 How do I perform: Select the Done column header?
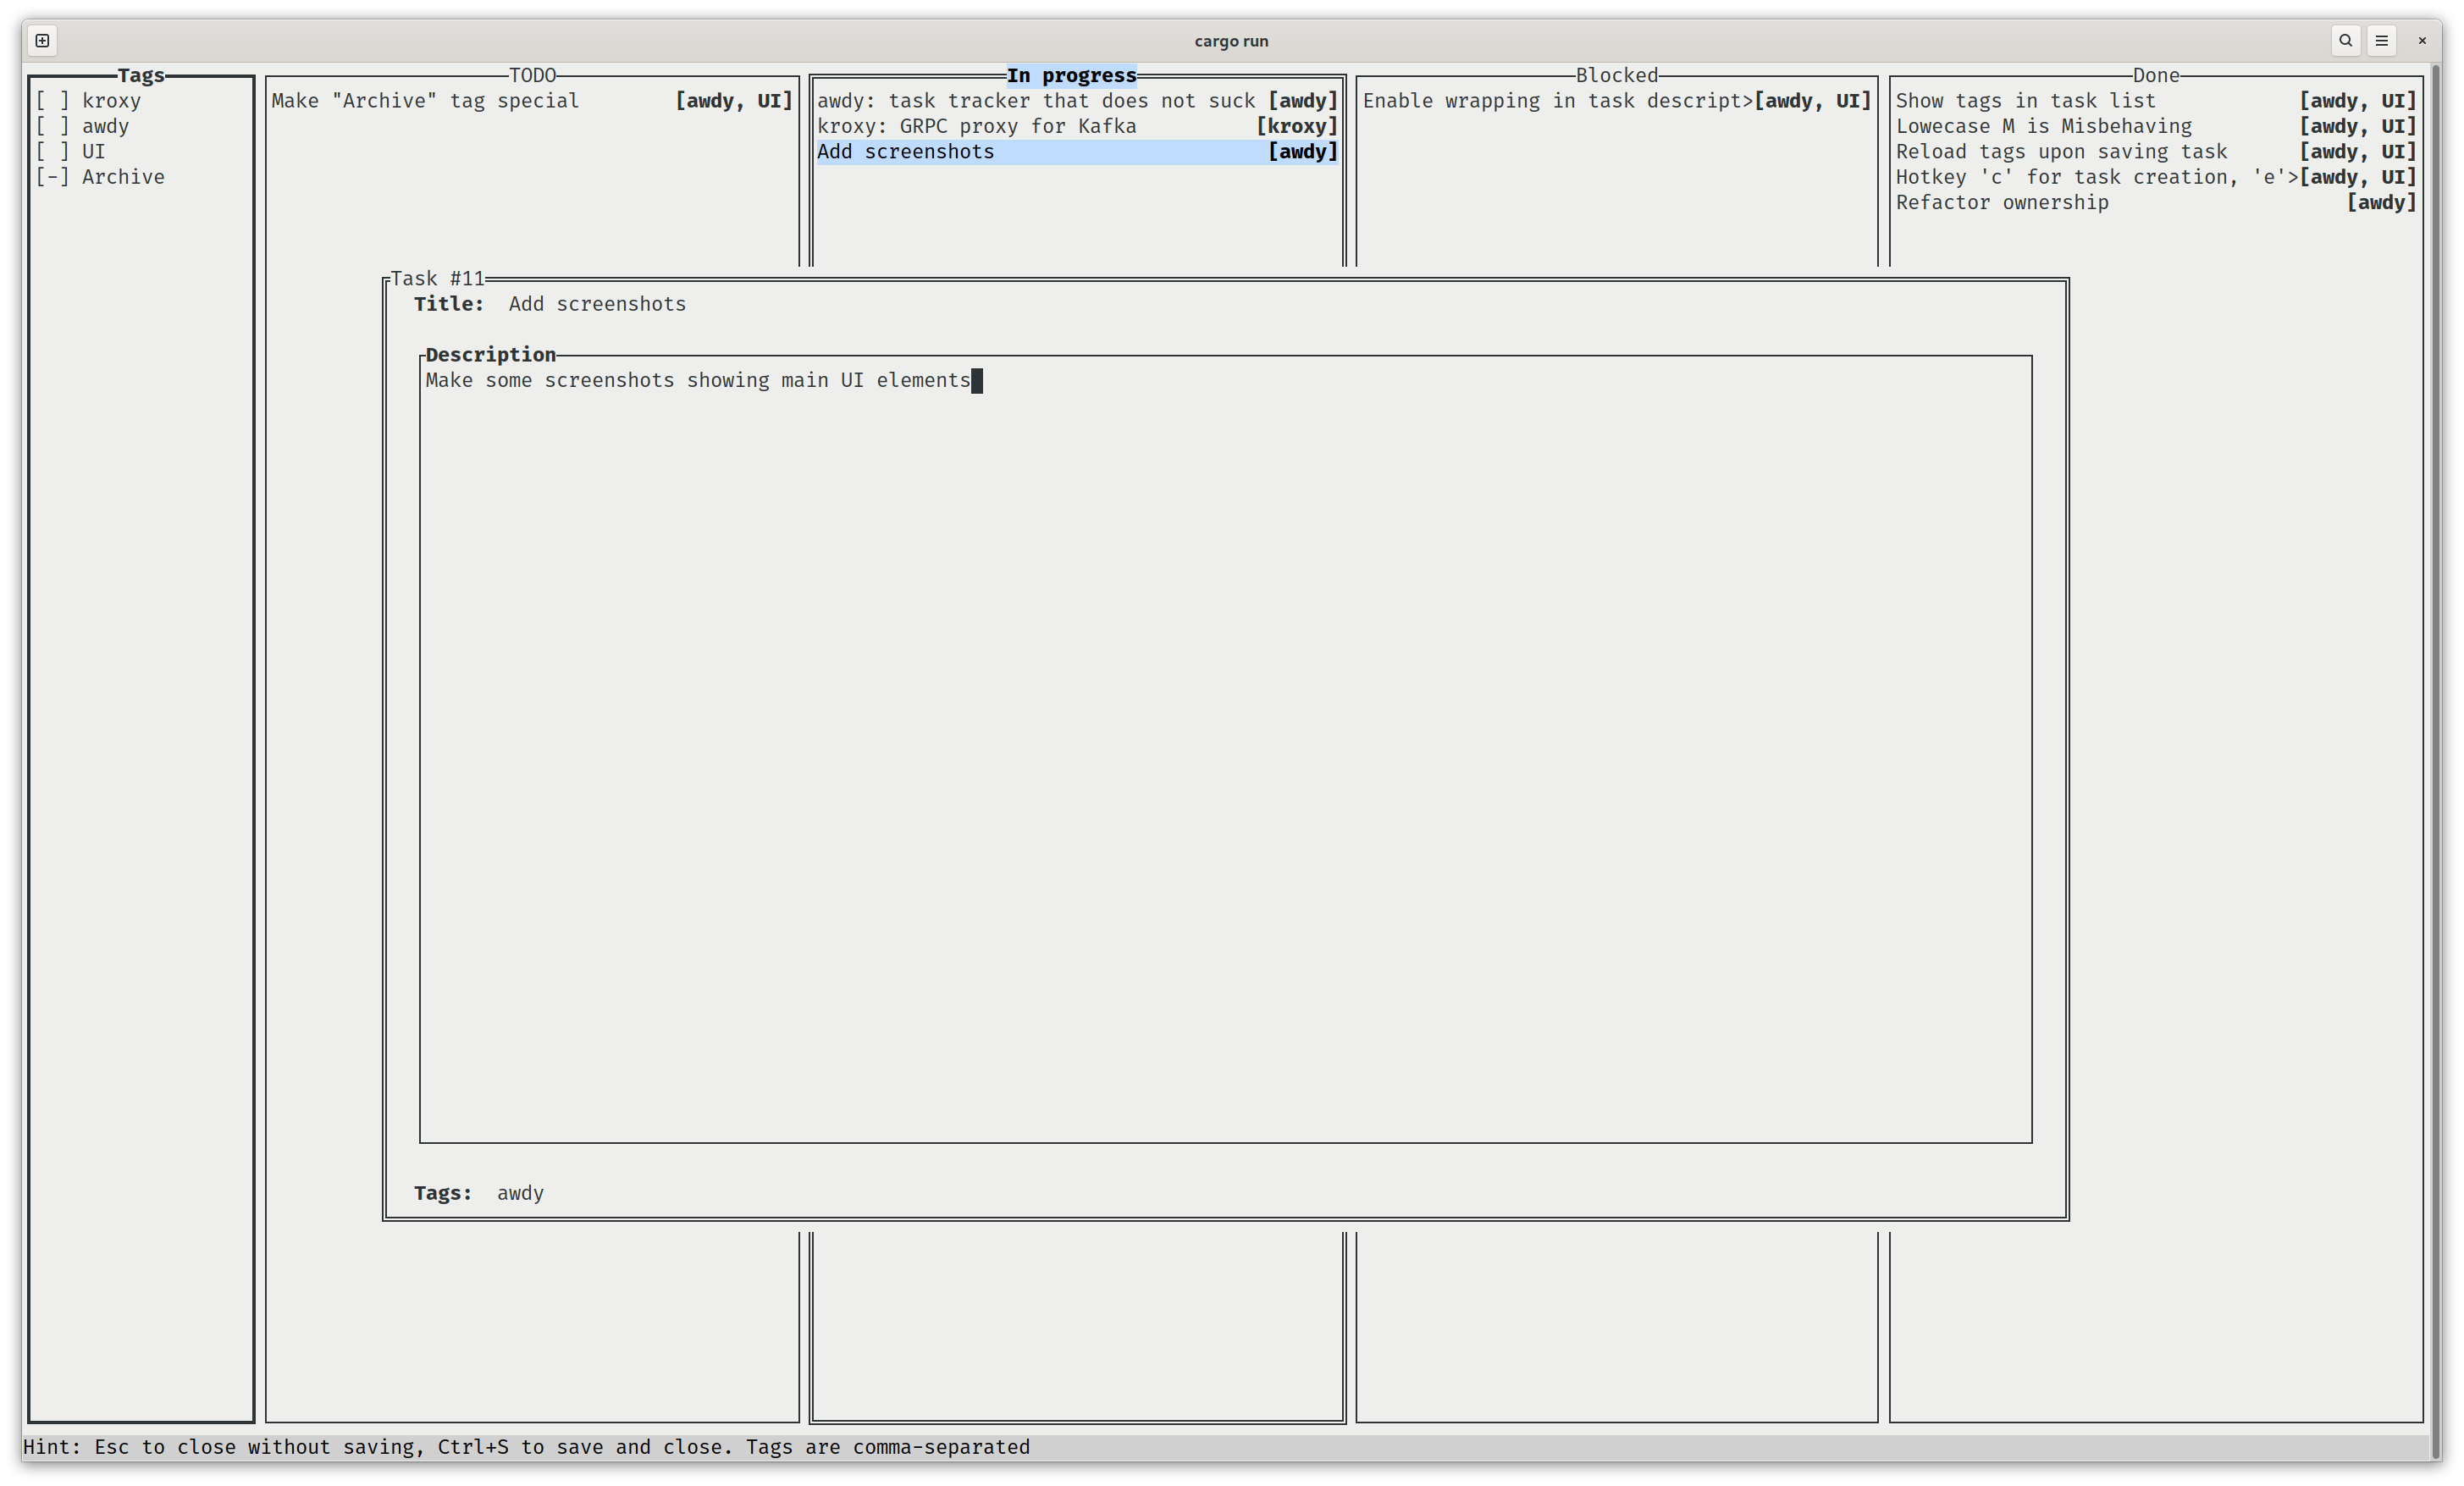coord(2155,75)
